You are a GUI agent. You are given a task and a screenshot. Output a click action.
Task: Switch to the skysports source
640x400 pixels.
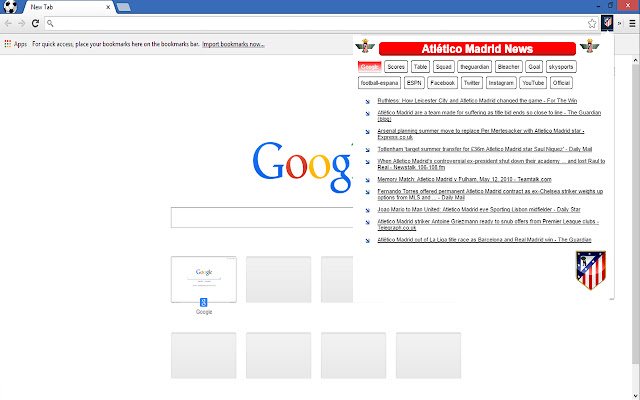562,67
